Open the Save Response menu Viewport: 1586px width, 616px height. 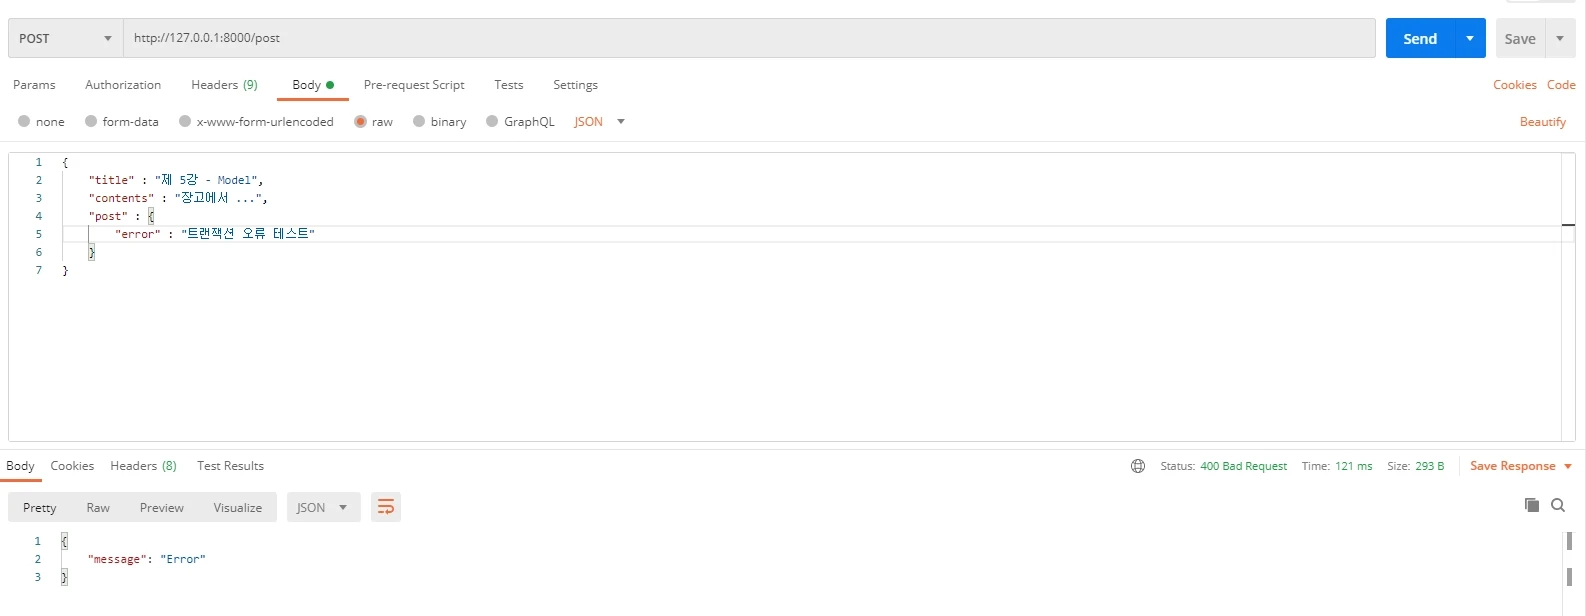pos(1519,466)
